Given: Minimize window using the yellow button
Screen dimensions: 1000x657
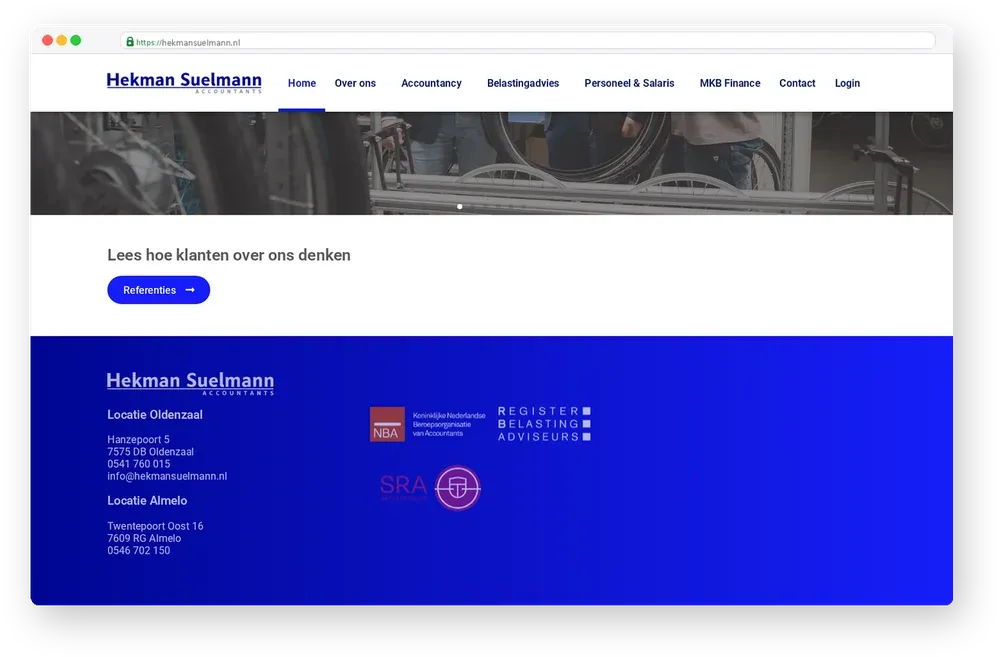Looking at the screenshot, I should [x=61, y=40].
